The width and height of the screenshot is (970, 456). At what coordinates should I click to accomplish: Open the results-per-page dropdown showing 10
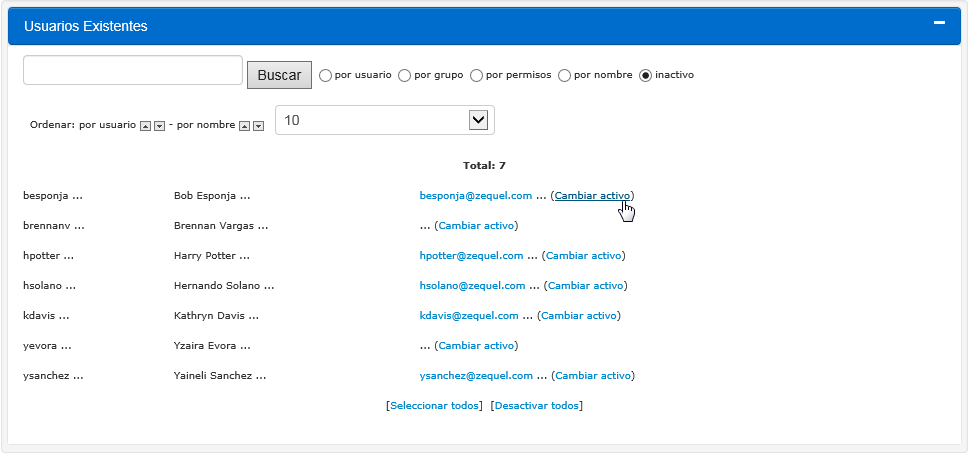tap(384, 120)
